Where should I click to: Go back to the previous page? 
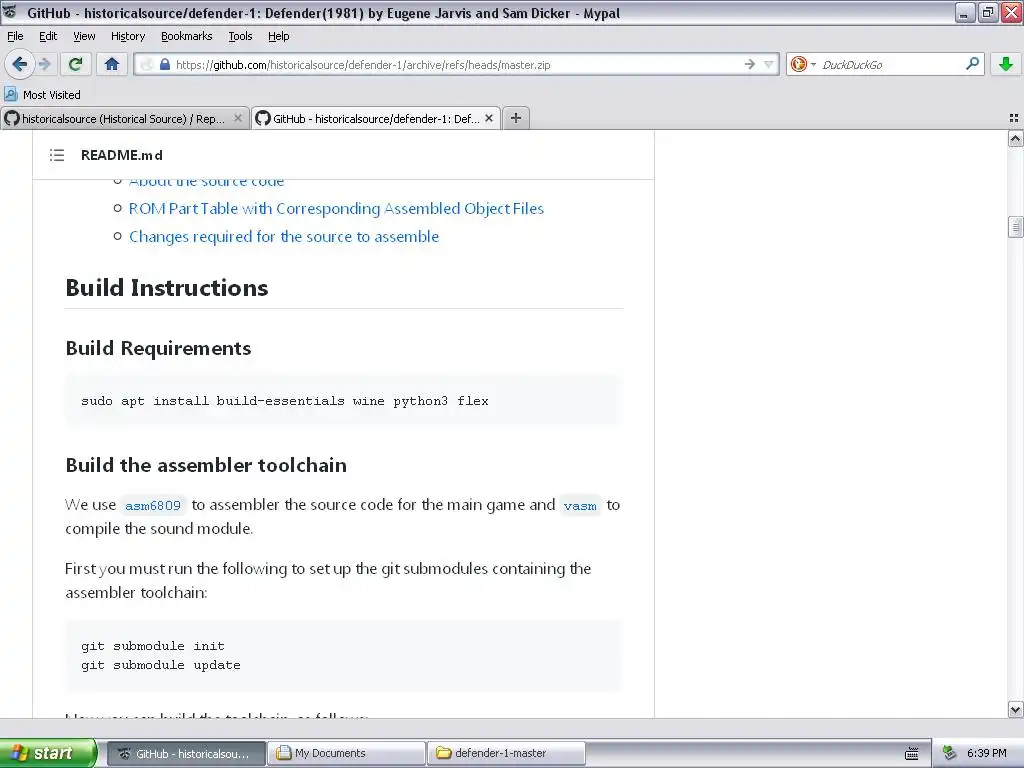(x=19, y=64)
